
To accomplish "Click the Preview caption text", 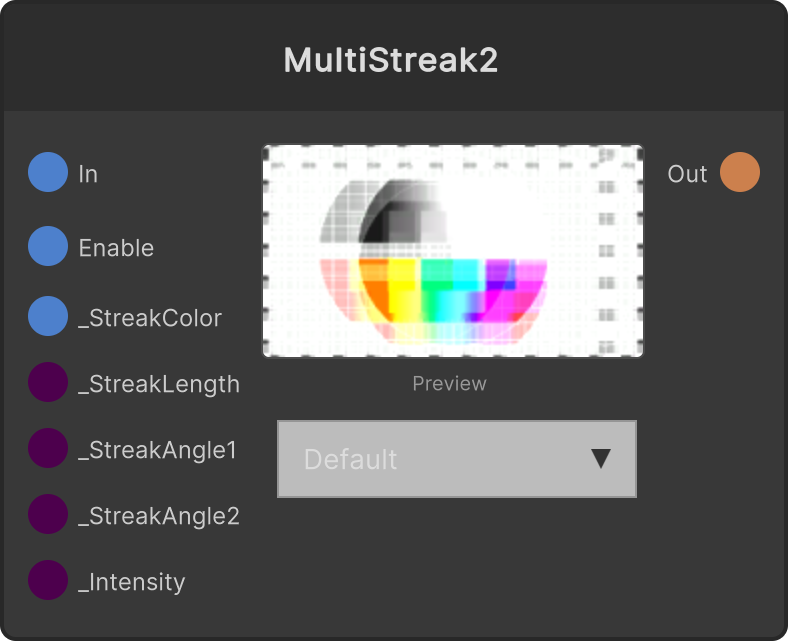I will (x=449, y=384).
